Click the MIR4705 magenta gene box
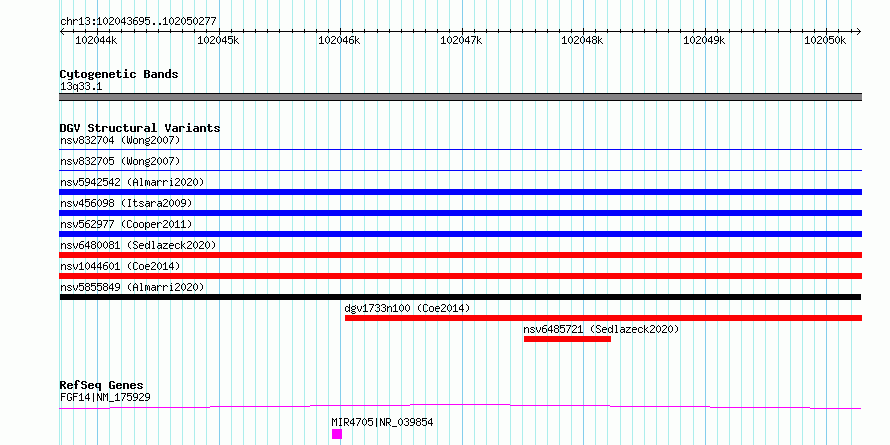The height and width of the screenshot is (445, 890). coord(337,434)
